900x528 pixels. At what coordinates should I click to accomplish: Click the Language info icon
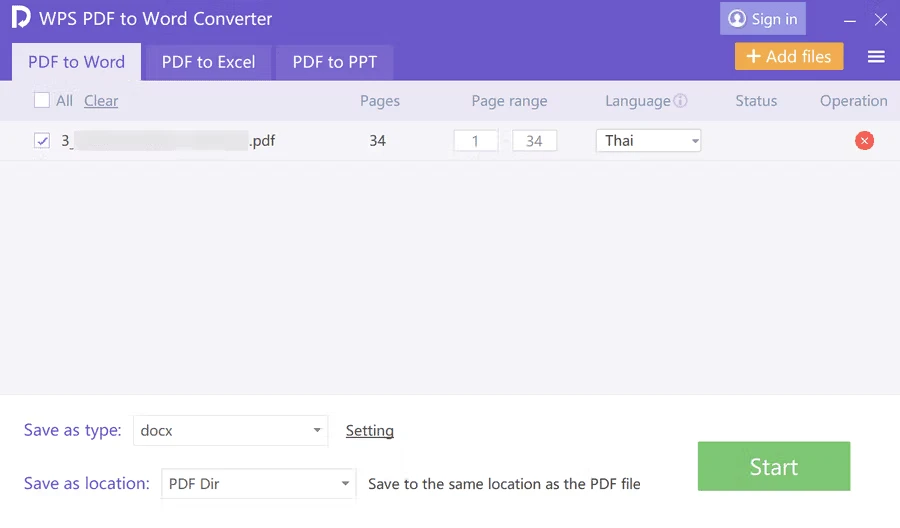pos(680,101)
